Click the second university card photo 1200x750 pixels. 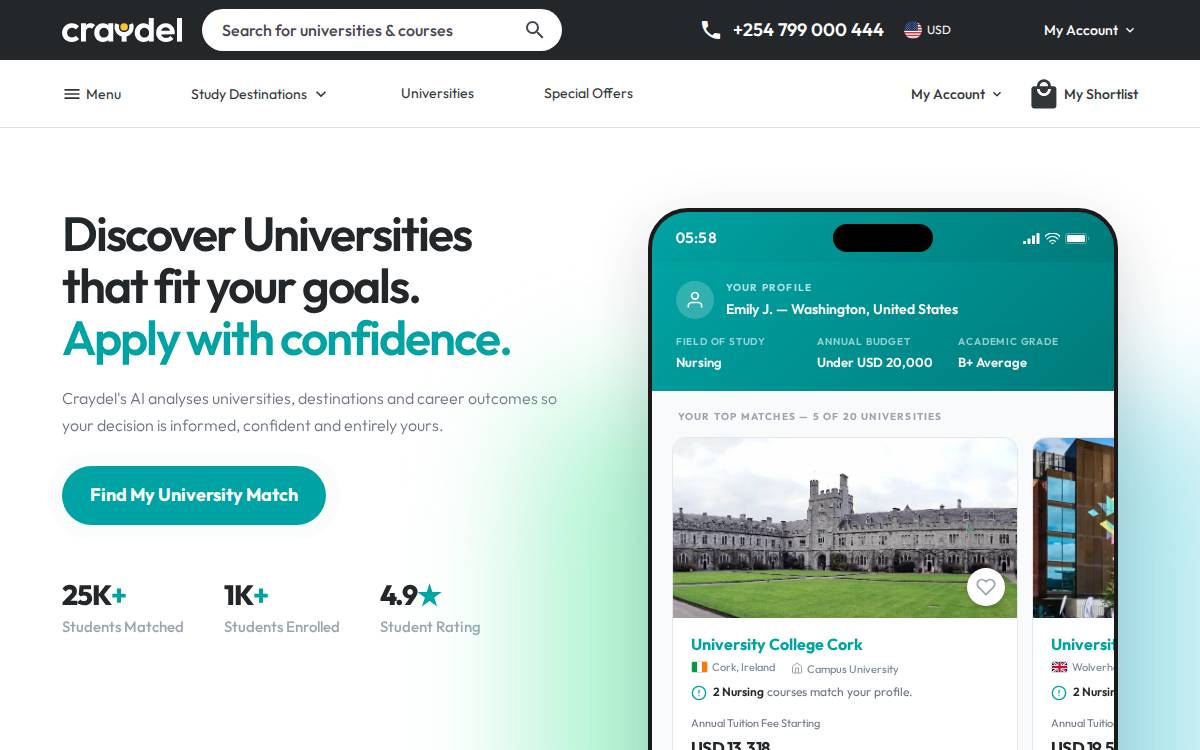click(x=1073, y=528)
